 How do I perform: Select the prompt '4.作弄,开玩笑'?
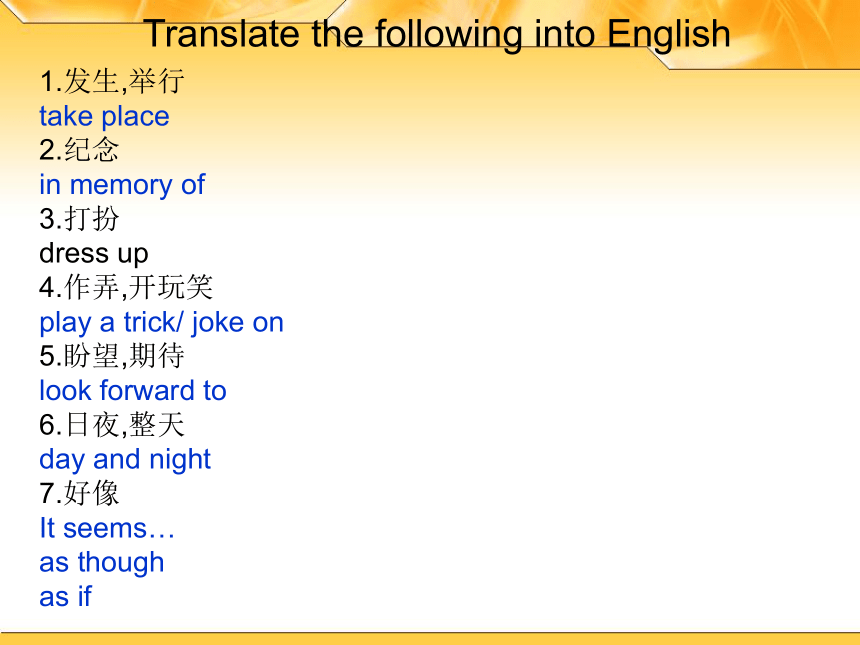coord(126,287)
